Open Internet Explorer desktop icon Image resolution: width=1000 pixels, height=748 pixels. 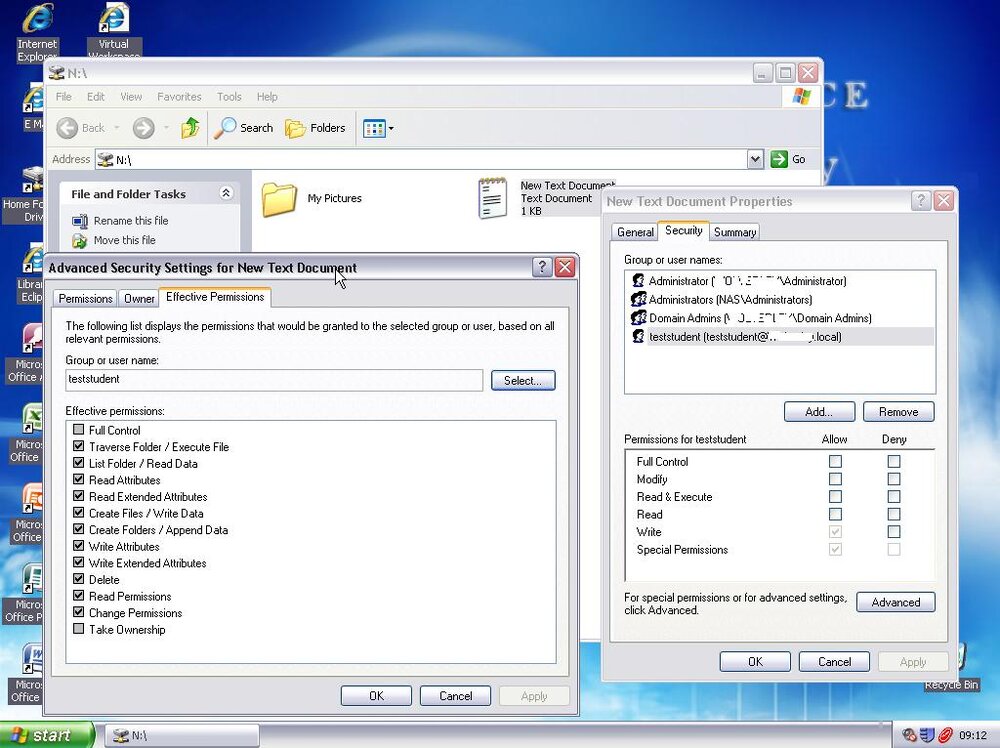pos(38,18)
